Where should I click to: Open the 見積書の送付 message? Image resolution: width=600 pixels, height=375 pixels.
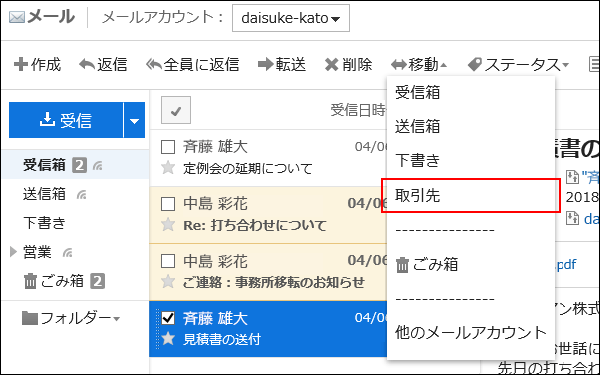point(222,339)
